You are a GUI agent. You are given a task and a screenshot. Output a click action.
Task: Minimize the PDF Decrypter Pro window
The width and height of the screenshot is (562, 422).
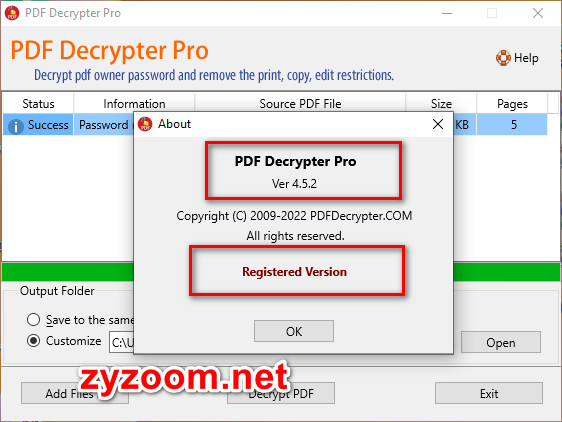pyautogui.click(x=447, y=13)
